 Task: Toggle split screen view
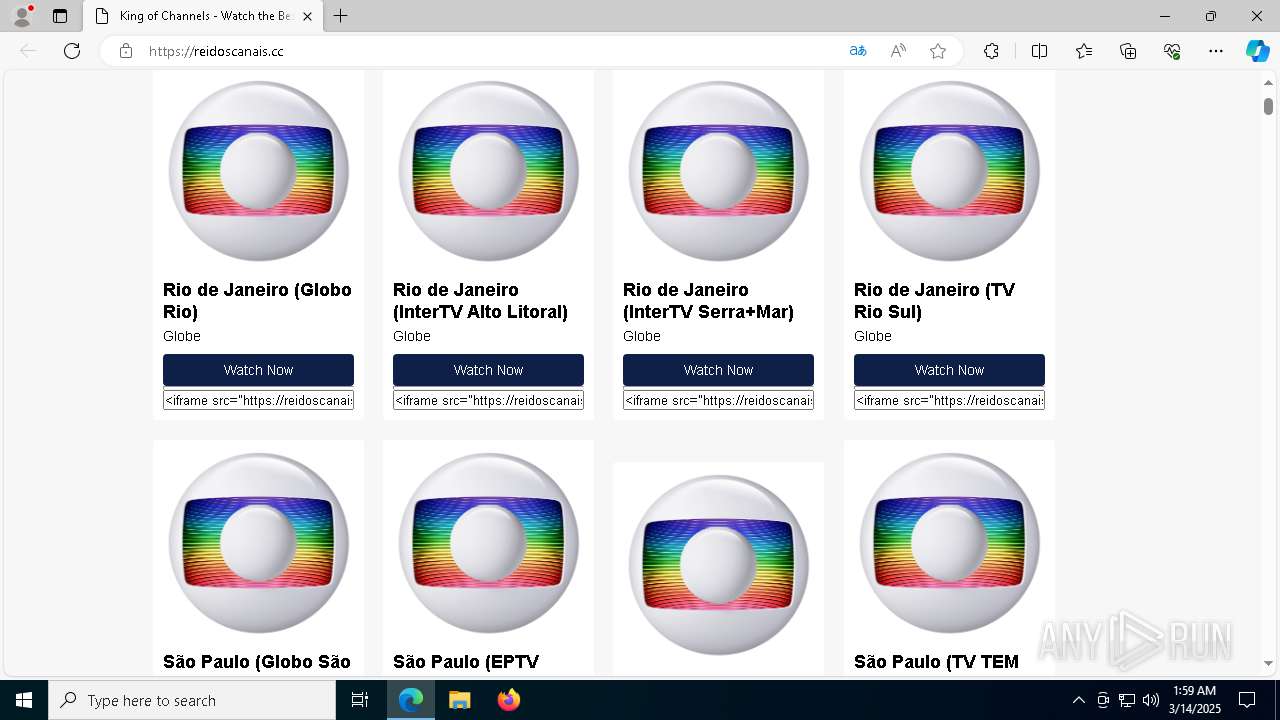pyautogui.click(x=1039, y=51)
